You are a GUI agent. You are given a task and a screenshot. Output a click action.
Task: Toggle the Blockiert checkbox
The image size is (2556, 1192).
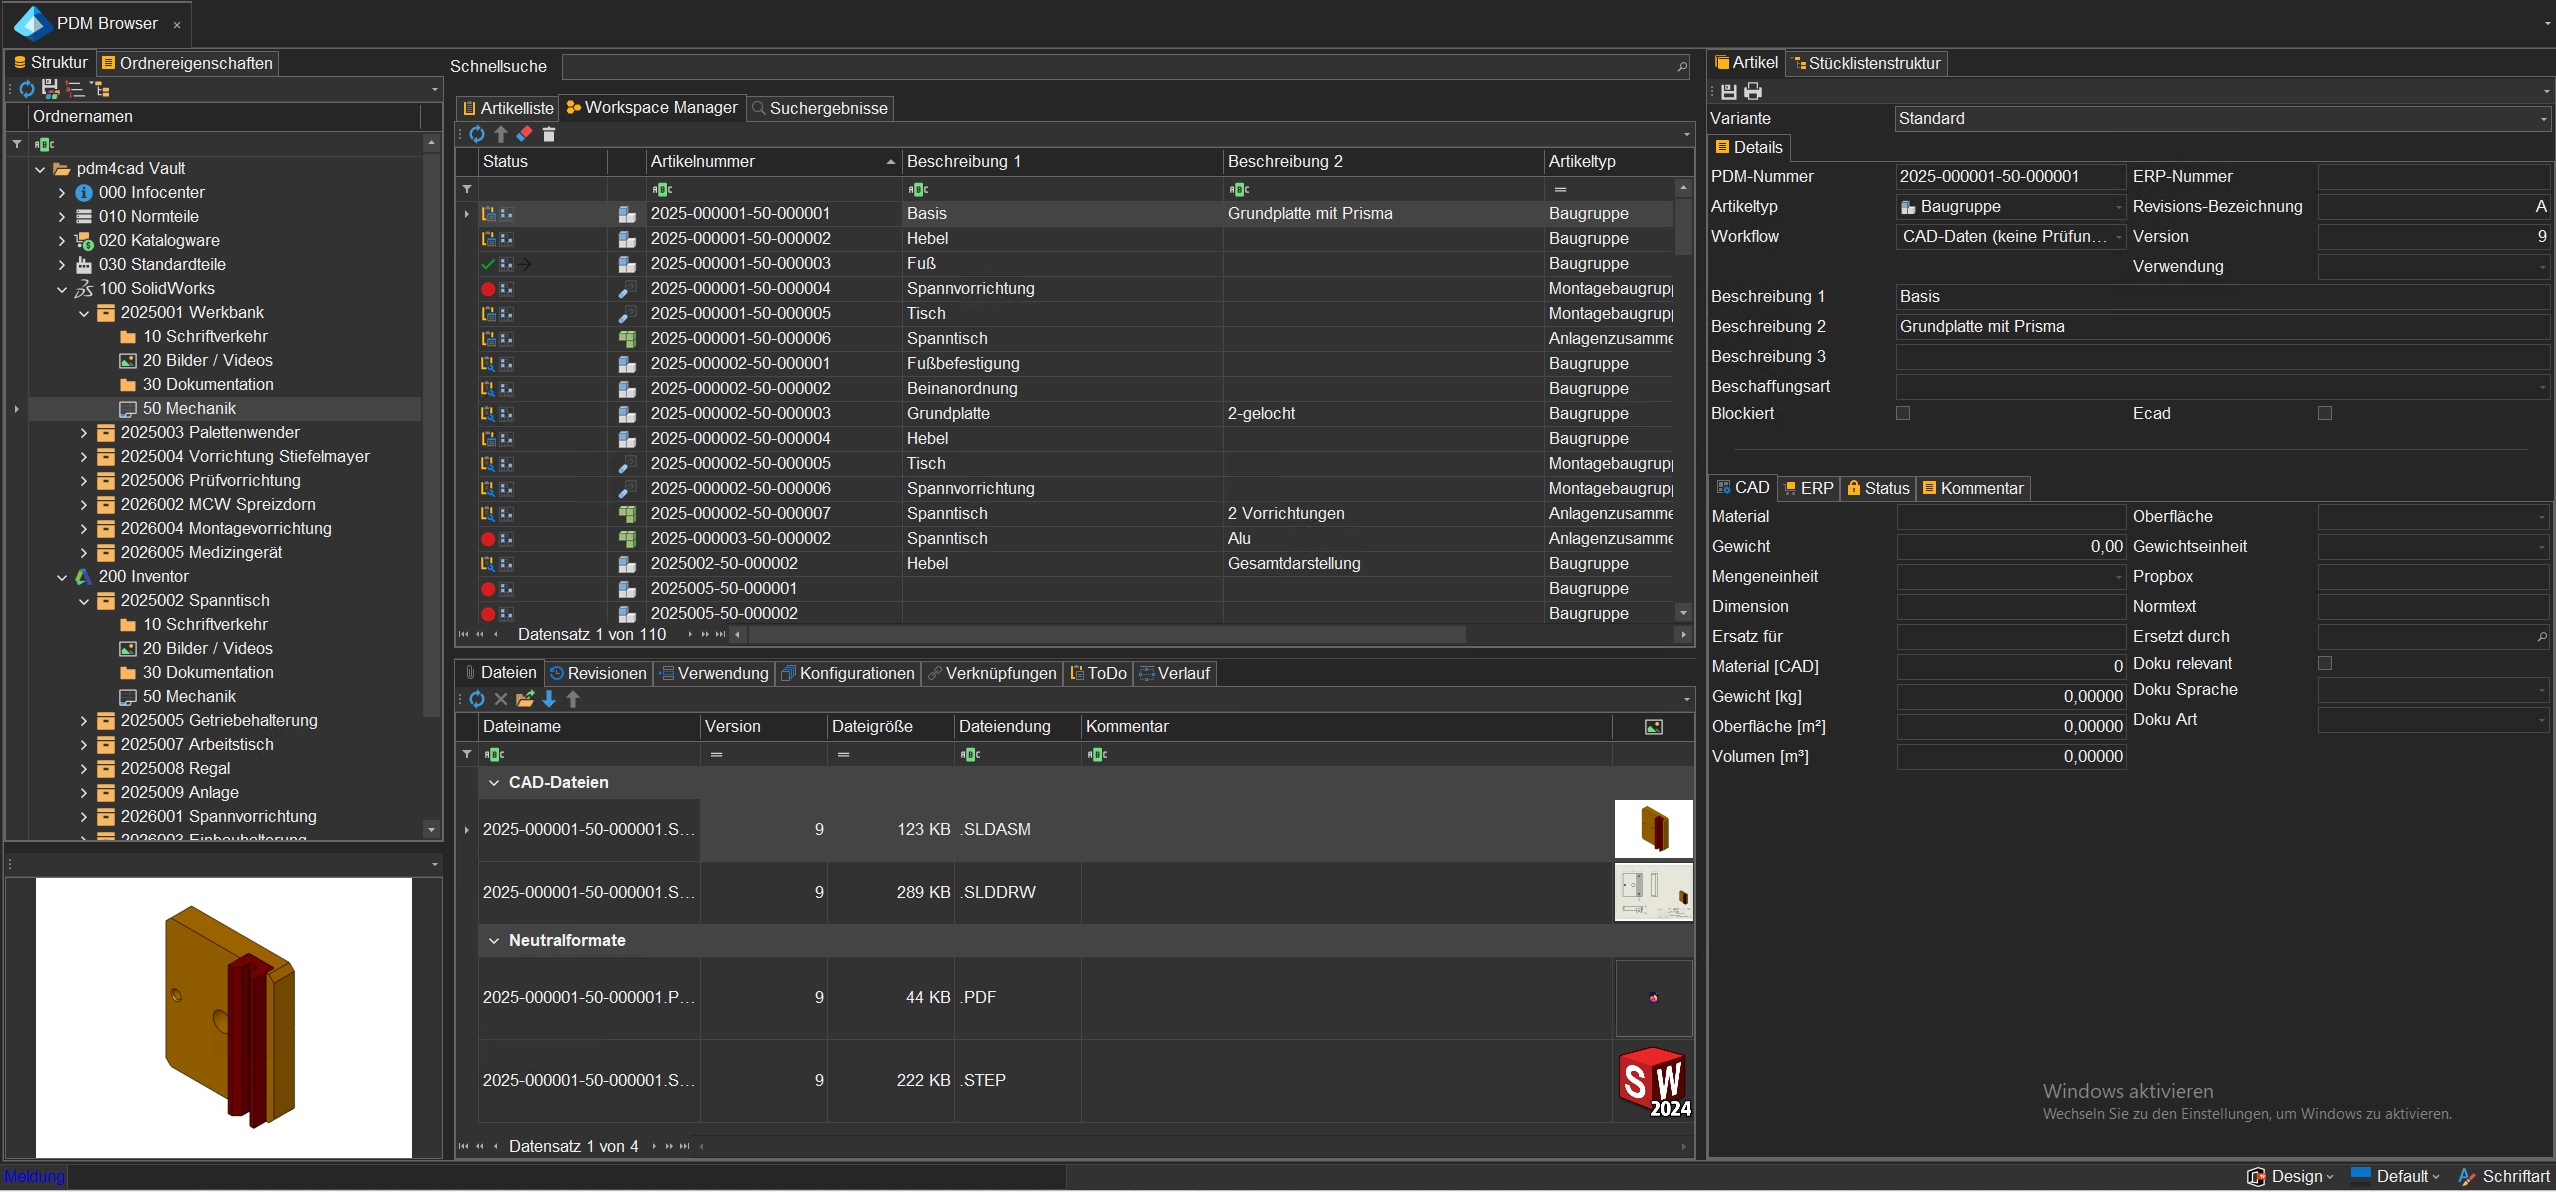point(1903,413)
